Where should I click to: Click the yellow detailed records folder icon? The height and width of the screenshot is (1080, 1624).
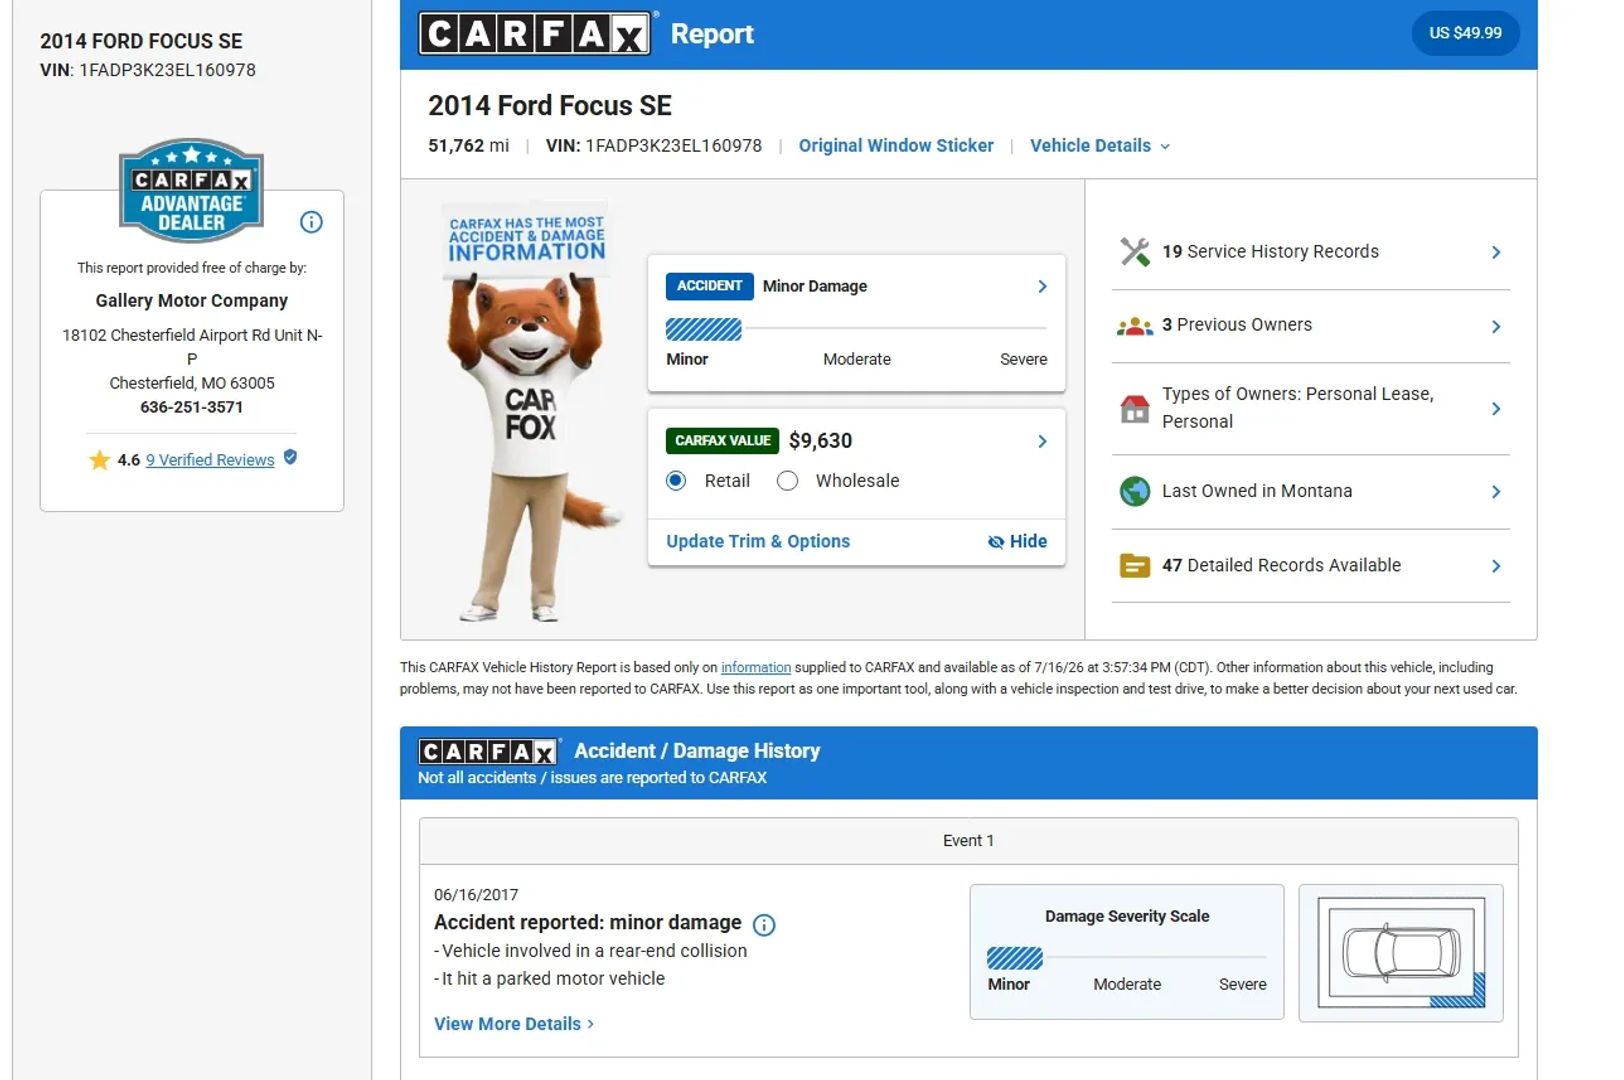click(x=1135, y=566)
